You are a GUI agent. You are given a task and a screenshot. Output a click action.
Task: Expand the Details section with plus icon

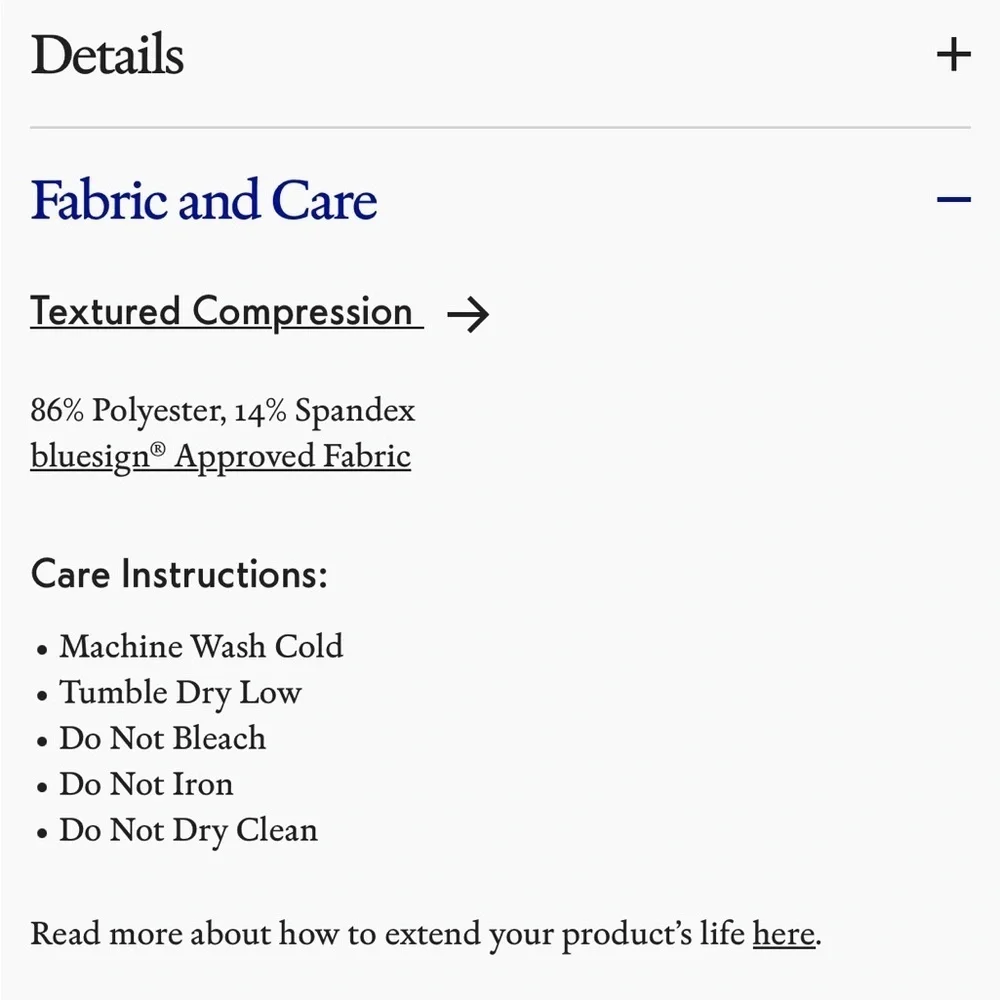click(953, 54)
